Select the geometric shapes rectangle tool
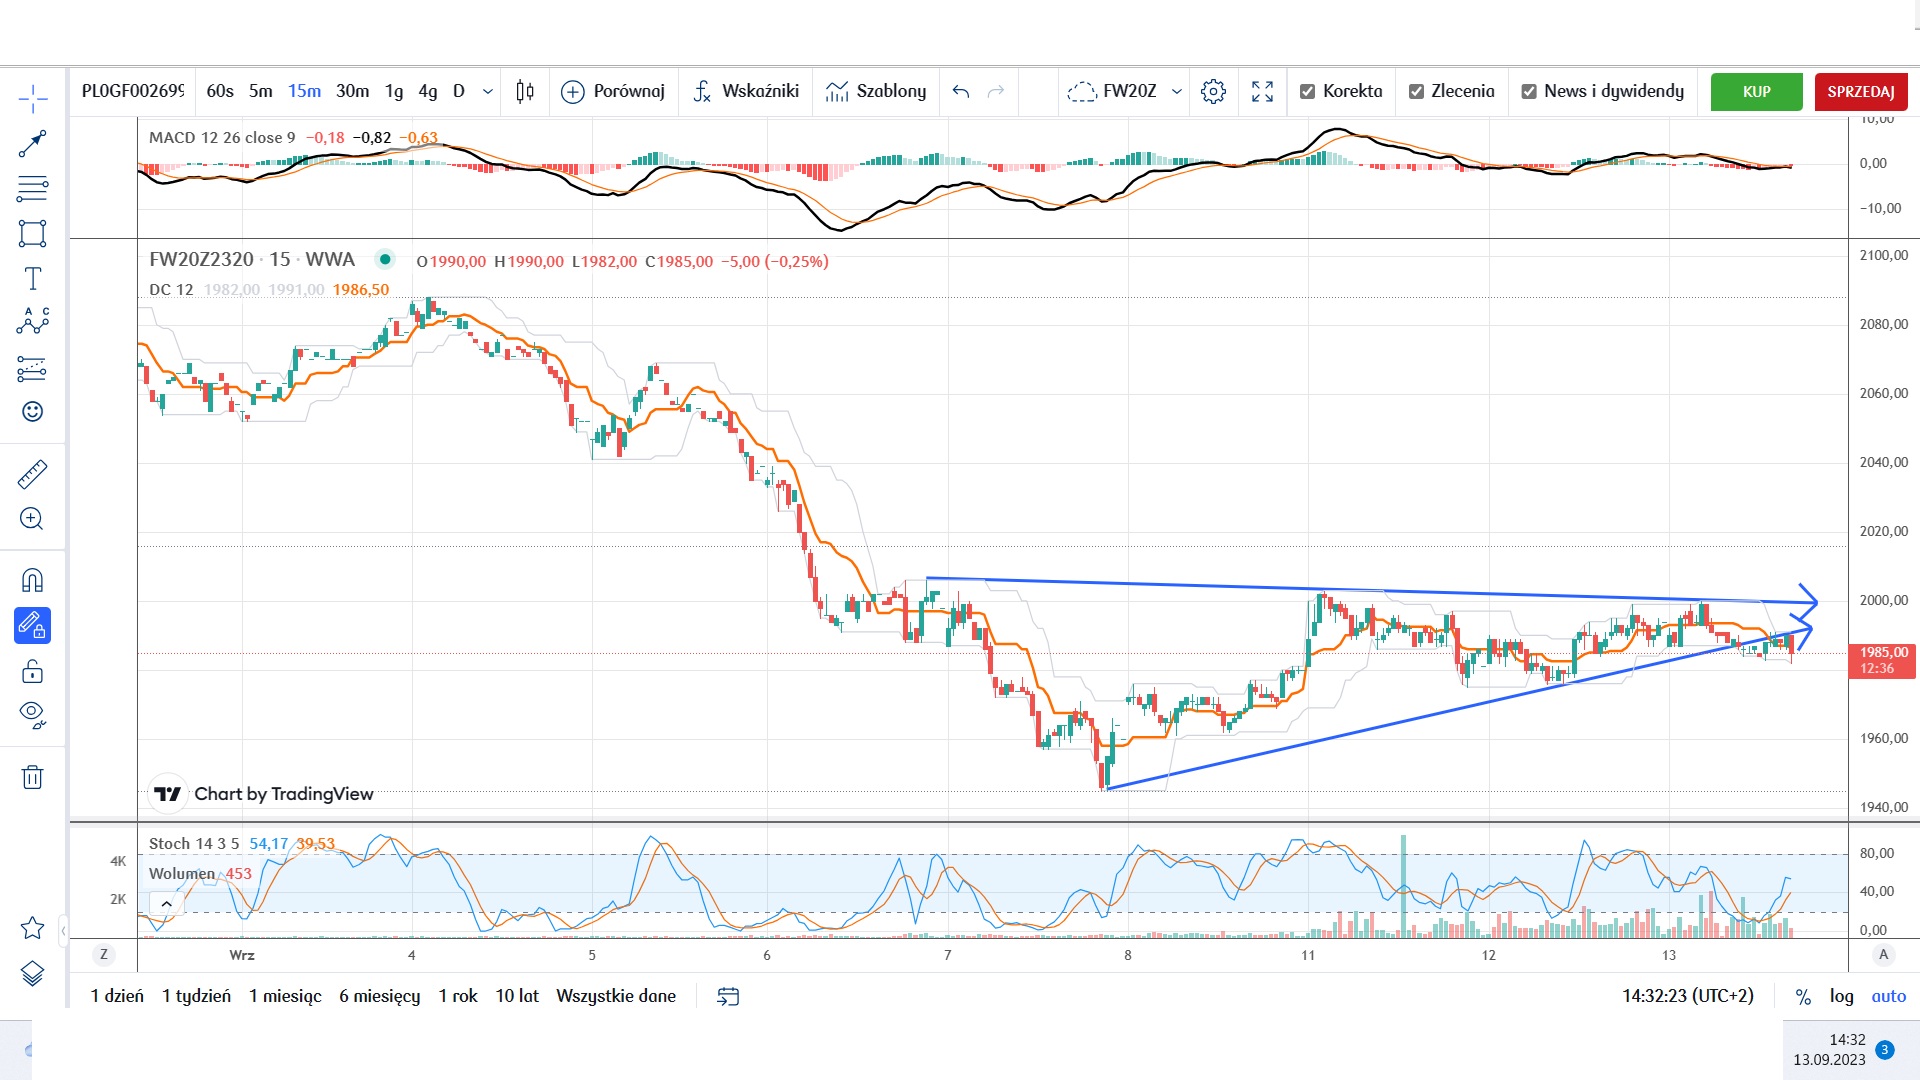 click(x=32, y=233)
